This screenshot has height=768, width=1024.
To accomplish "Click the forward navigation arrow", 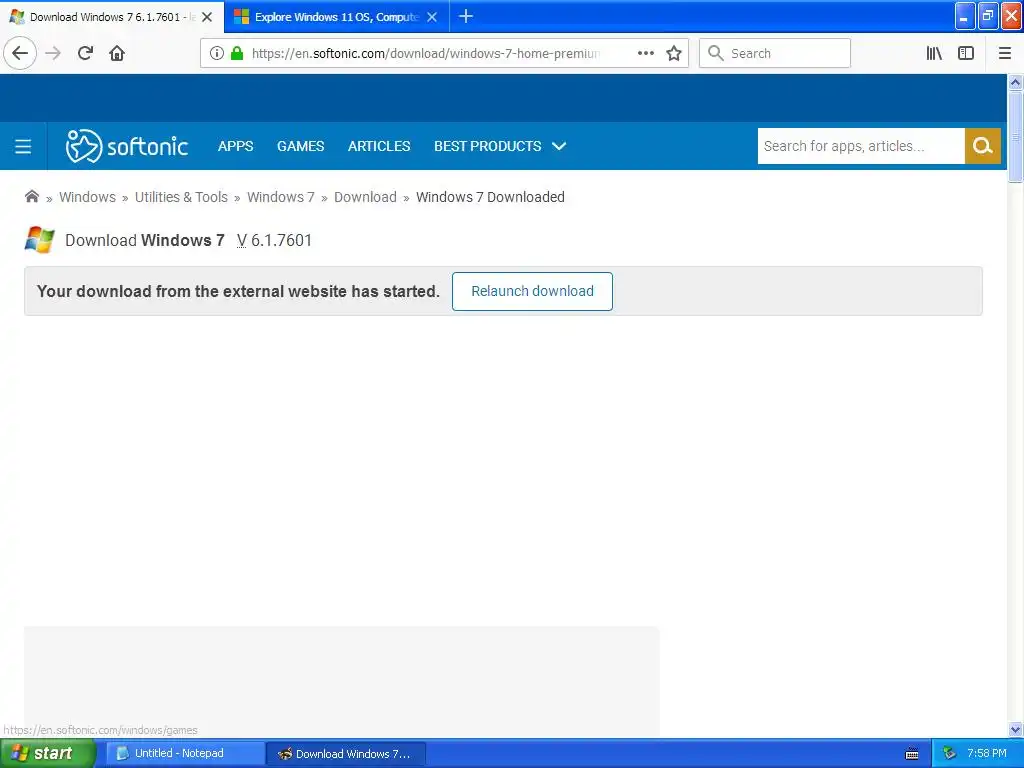I will [53, 53].
